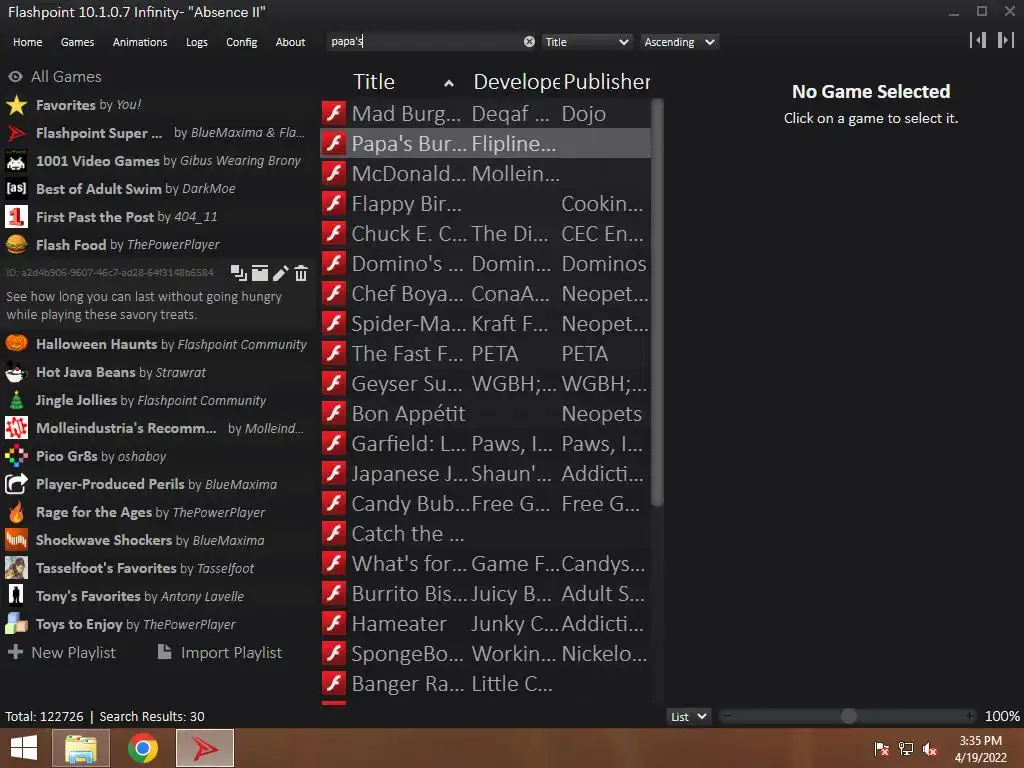This screenshot has height=768, width=1024.
Task: Open the Games tab
Action: tap(77, 42)
